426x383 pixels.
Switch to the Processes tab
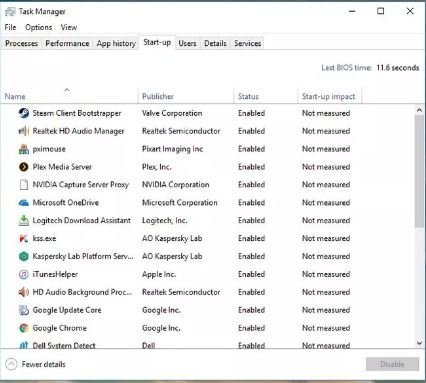pyautogui.click(x=21, y=43)
